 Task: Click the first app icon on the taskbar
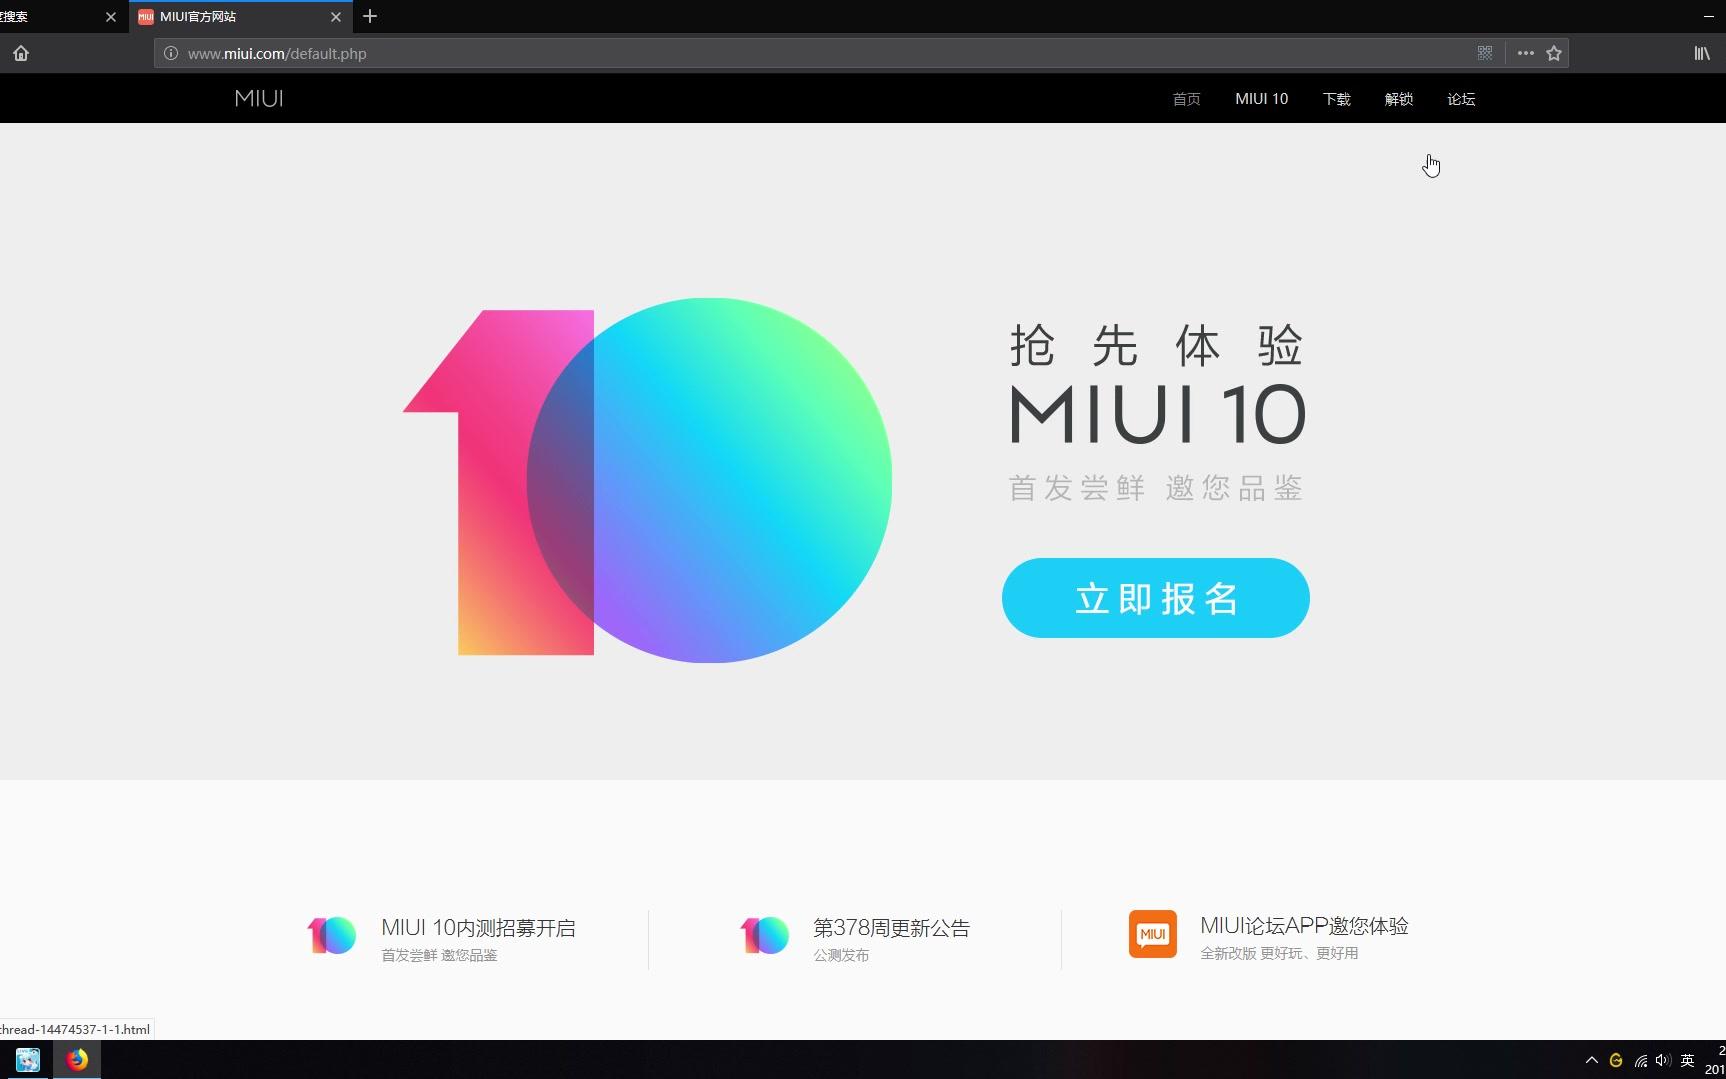[x=27, y=1059]
